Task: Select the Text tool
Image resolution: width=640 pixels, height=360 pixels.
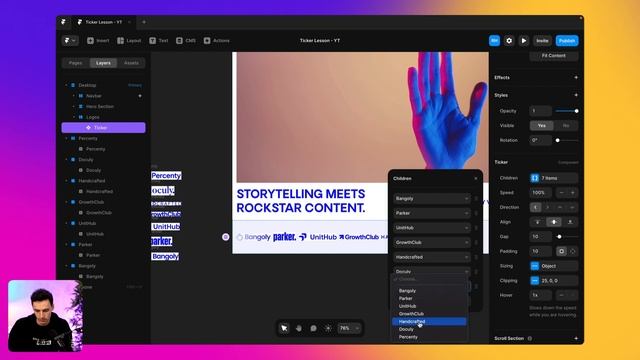Action: (158, 40)
